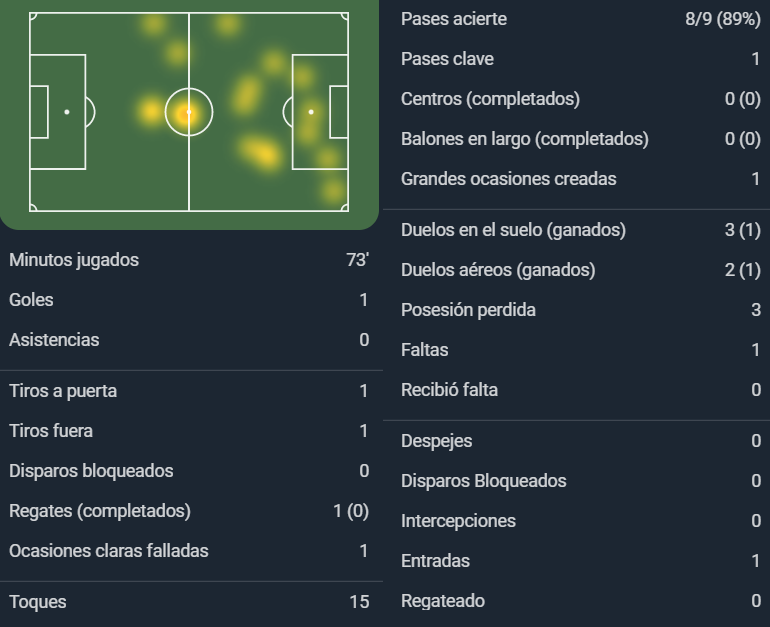Click the Goles stat label

[x=31, y=300]
